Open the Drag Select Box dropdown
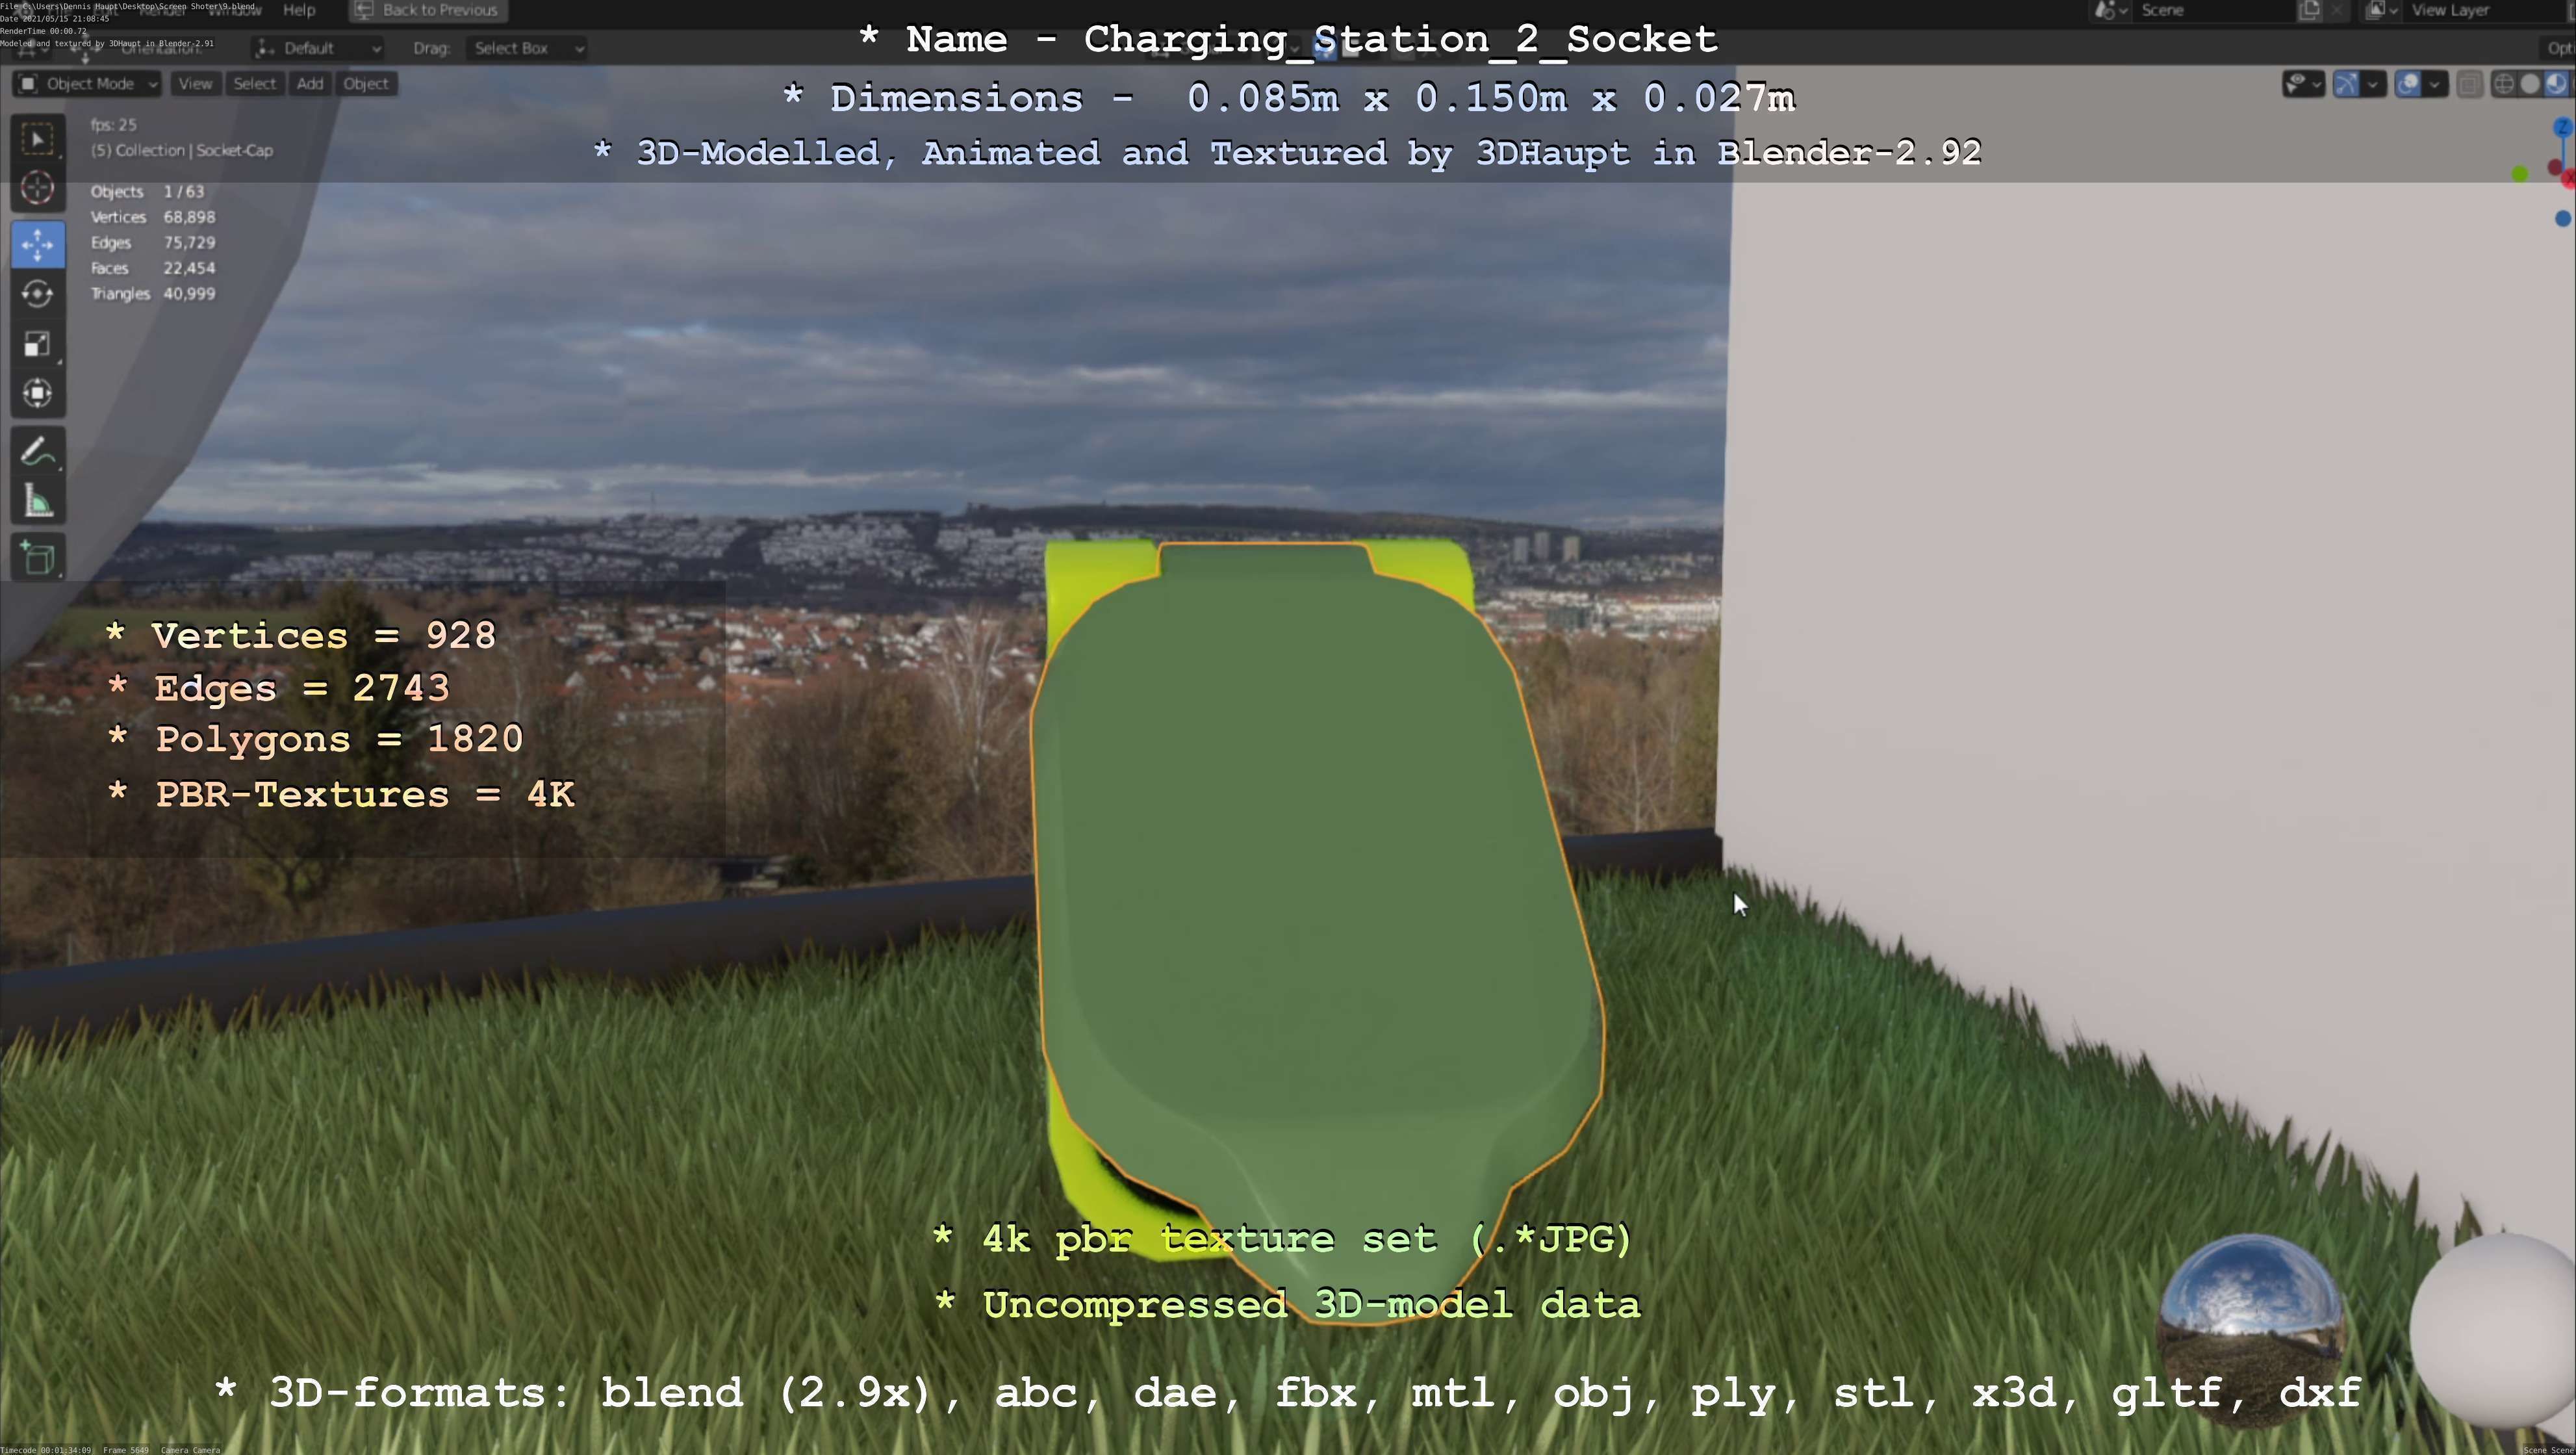The height and width of the screenshot is (1455, 2576). click(x=526, y=48)
